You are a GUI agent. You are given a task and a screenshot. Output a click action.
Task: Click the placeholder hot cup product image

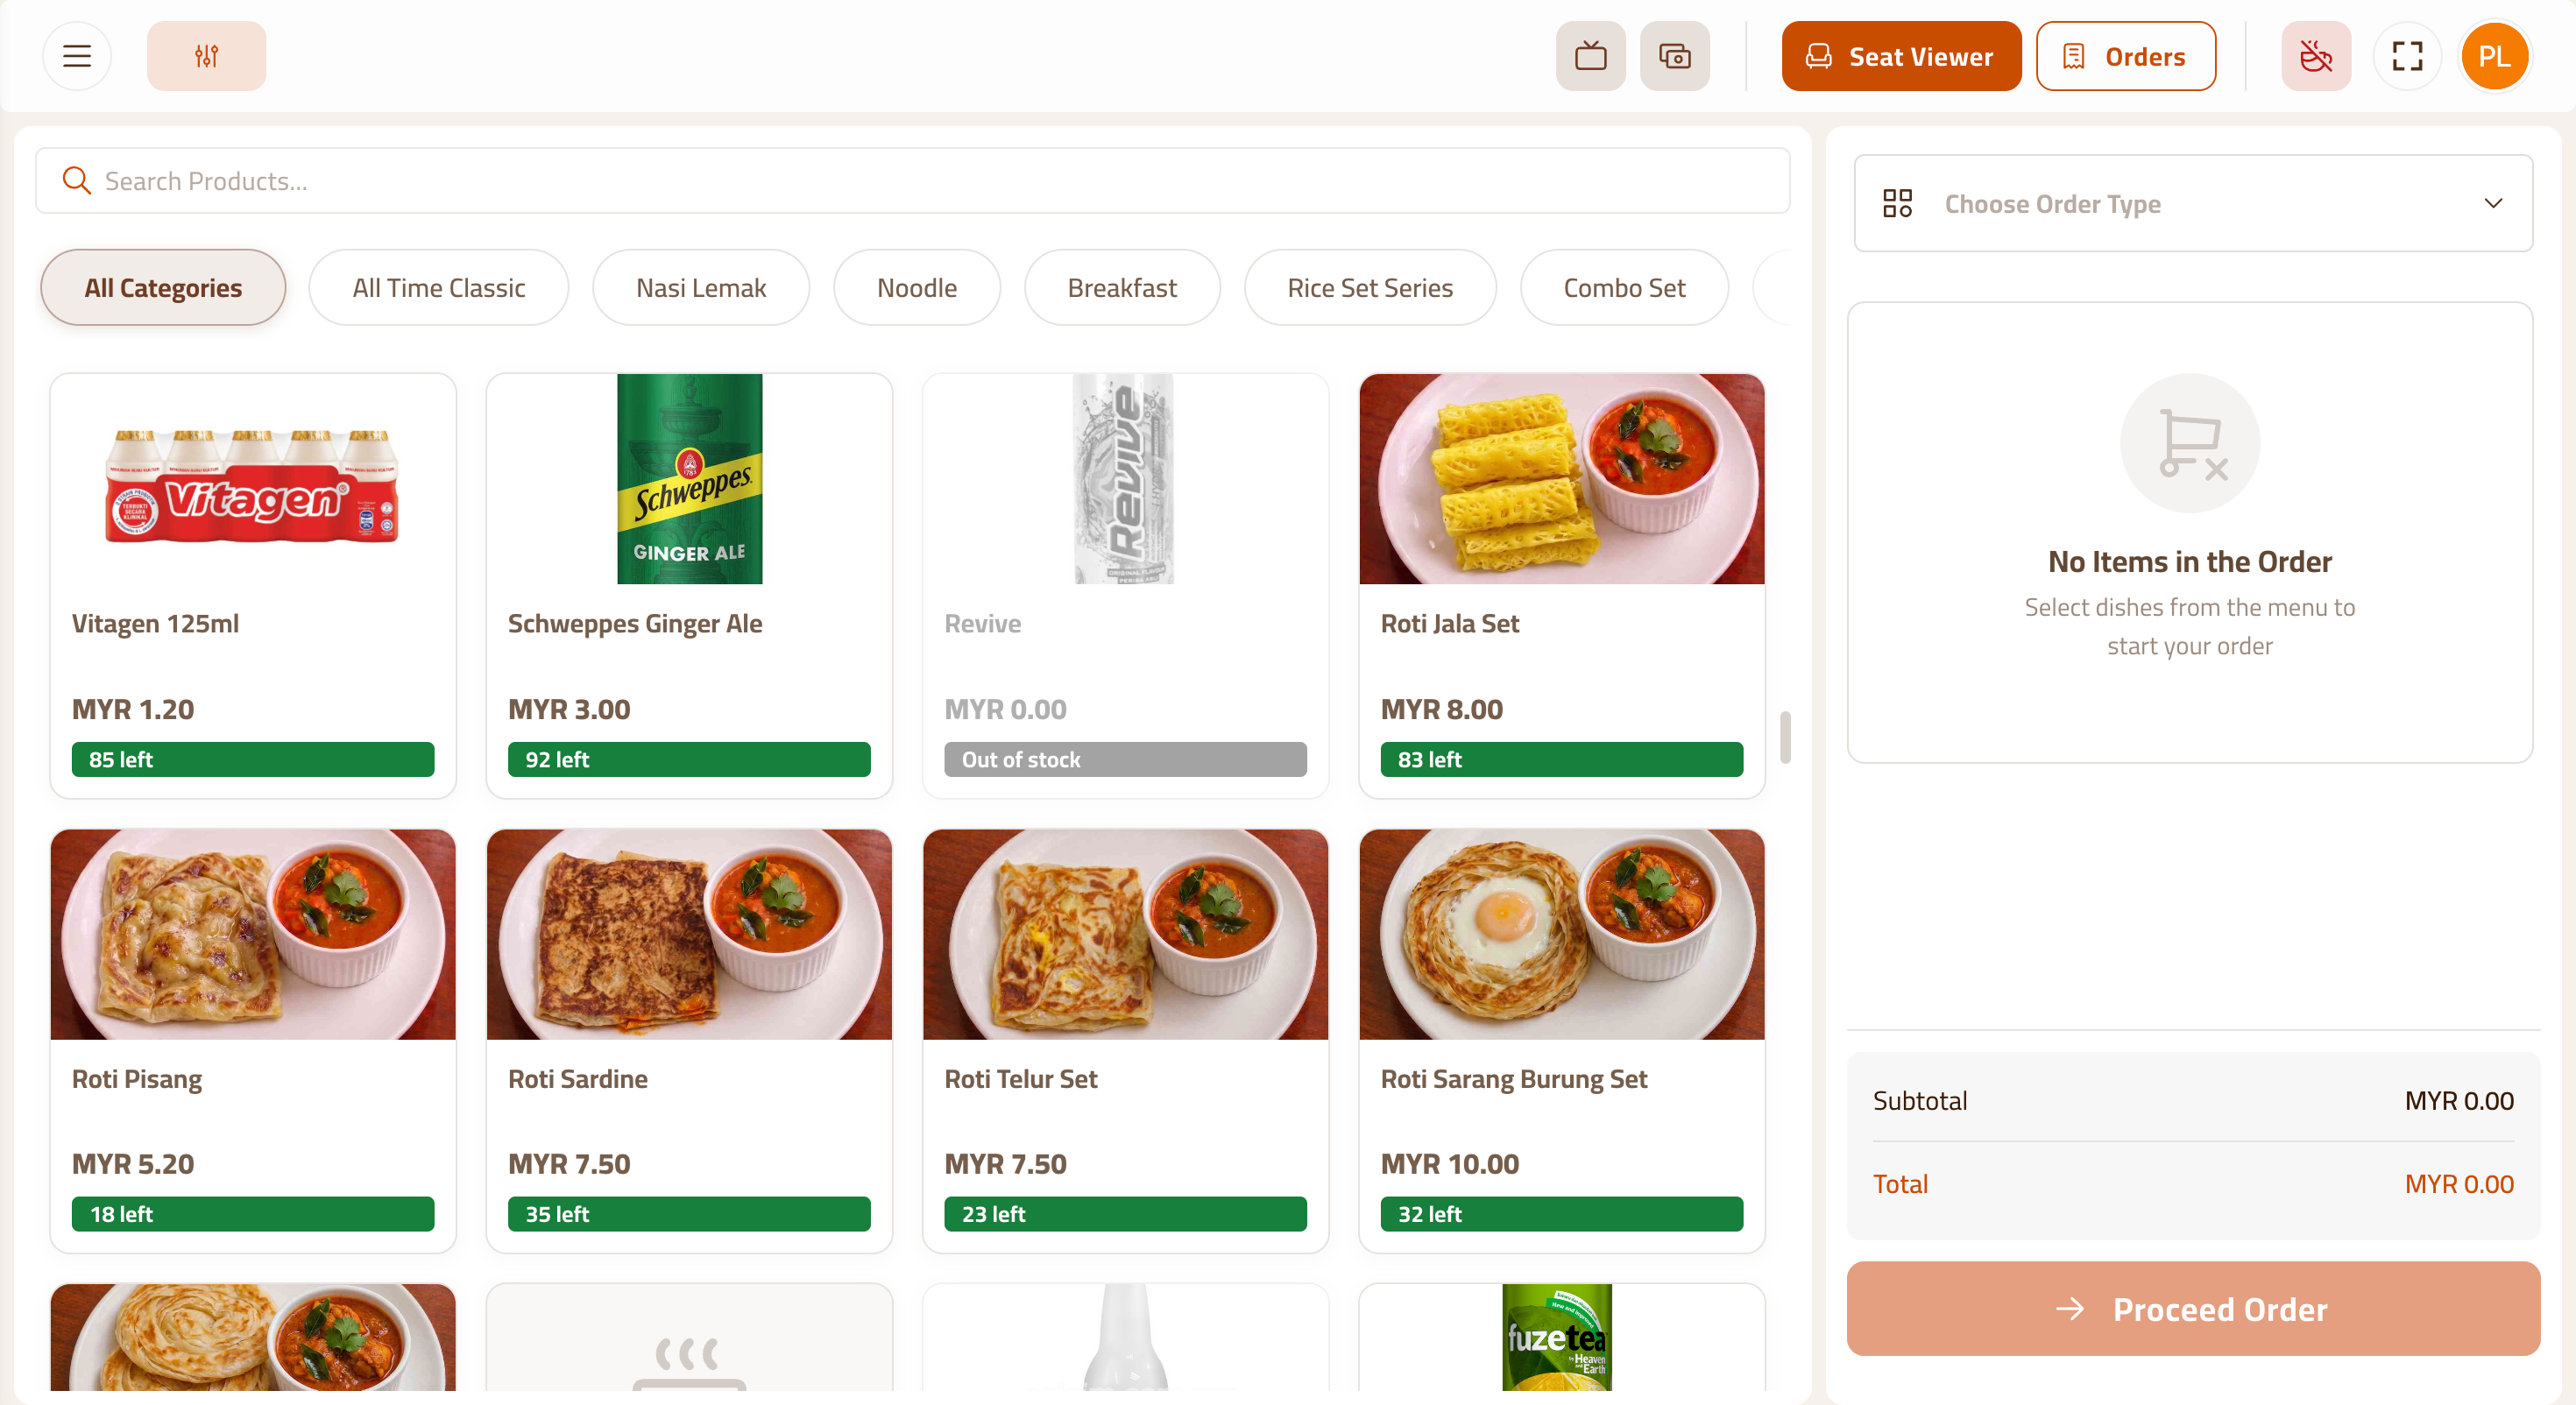(x=689, y=1337)
